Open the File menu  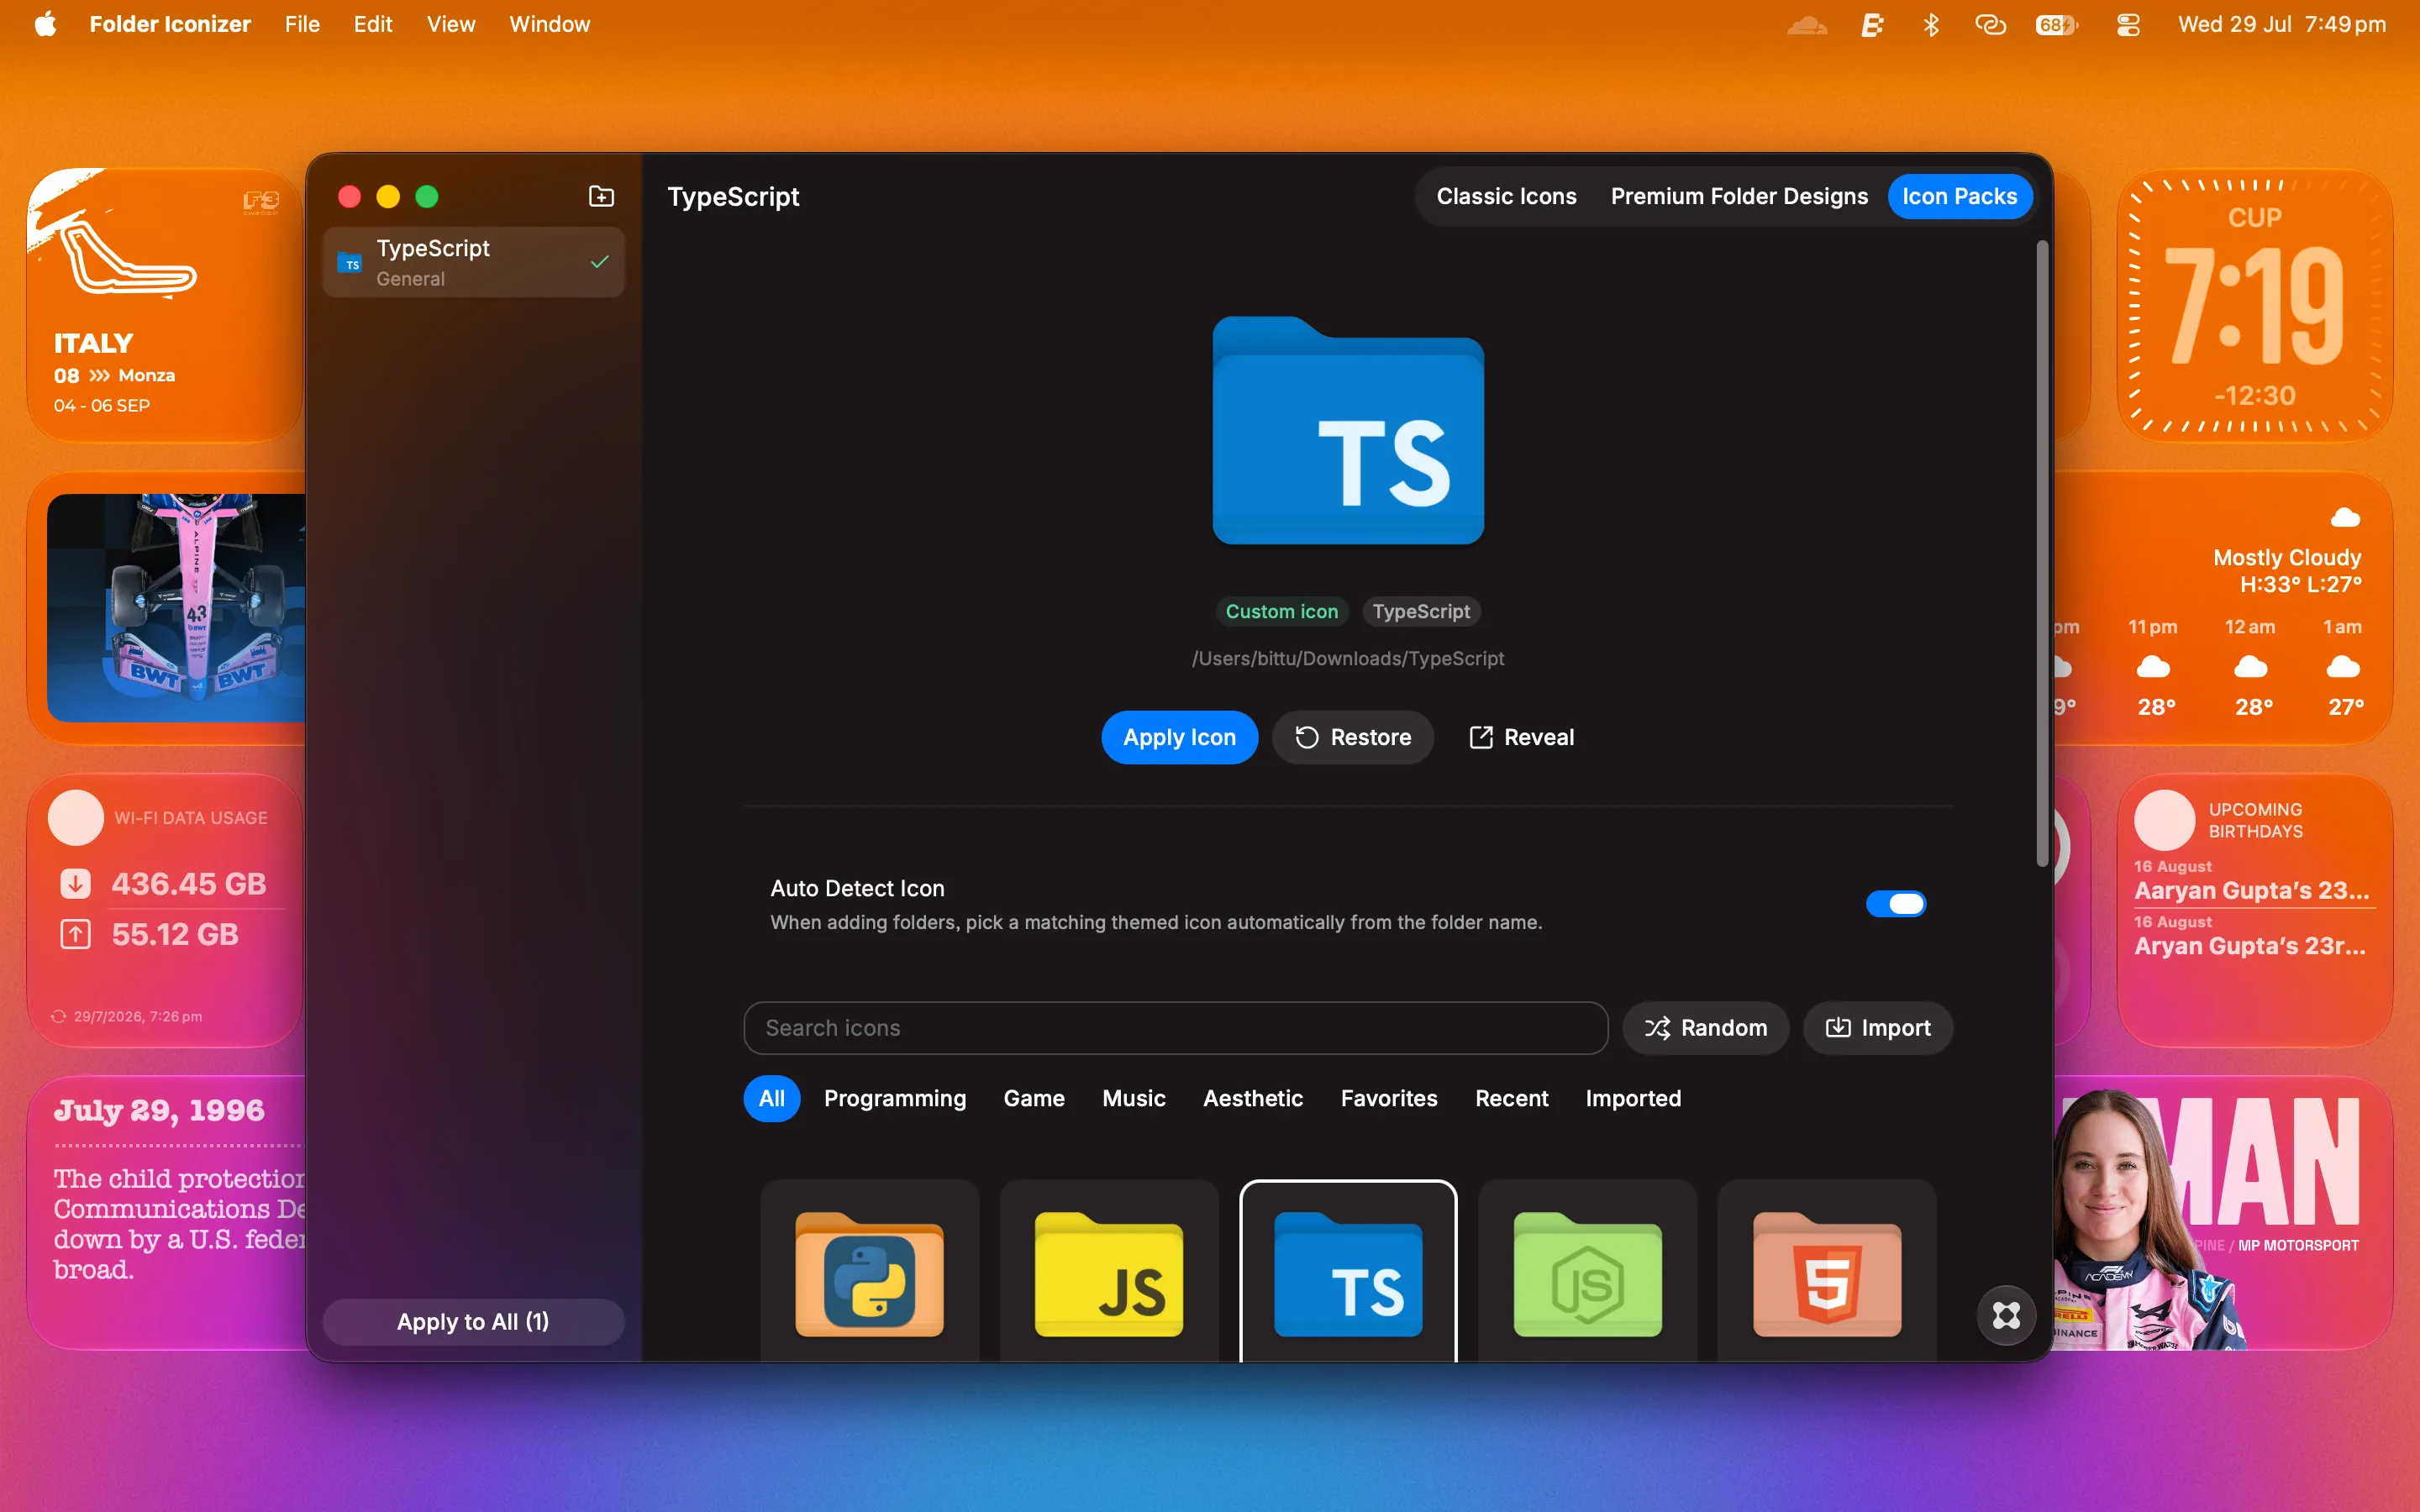[x=302, y=24]
